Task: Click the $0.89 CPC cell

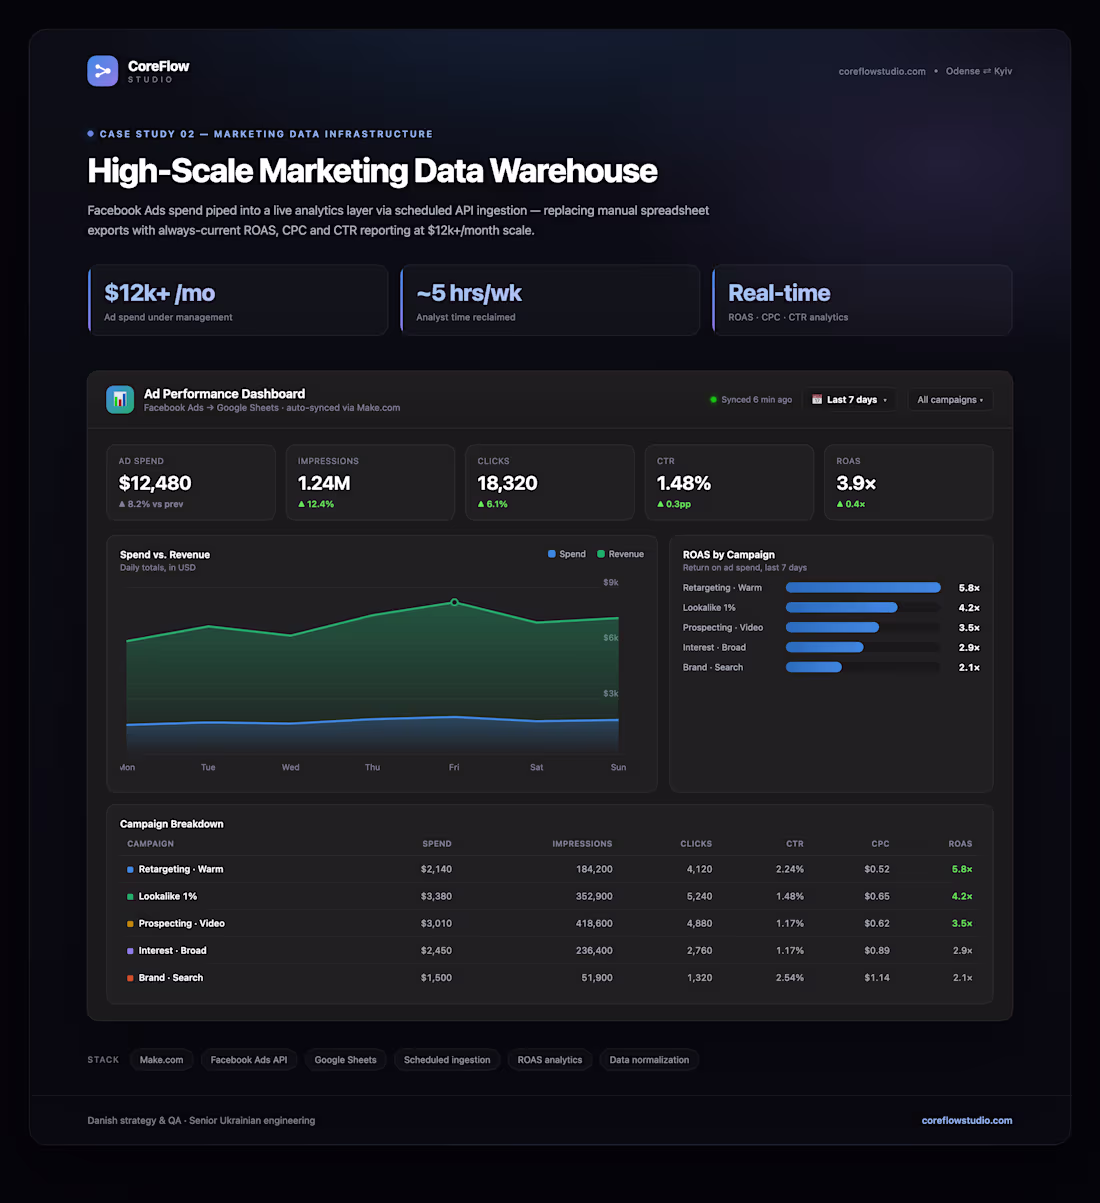Action: (877, 951)
